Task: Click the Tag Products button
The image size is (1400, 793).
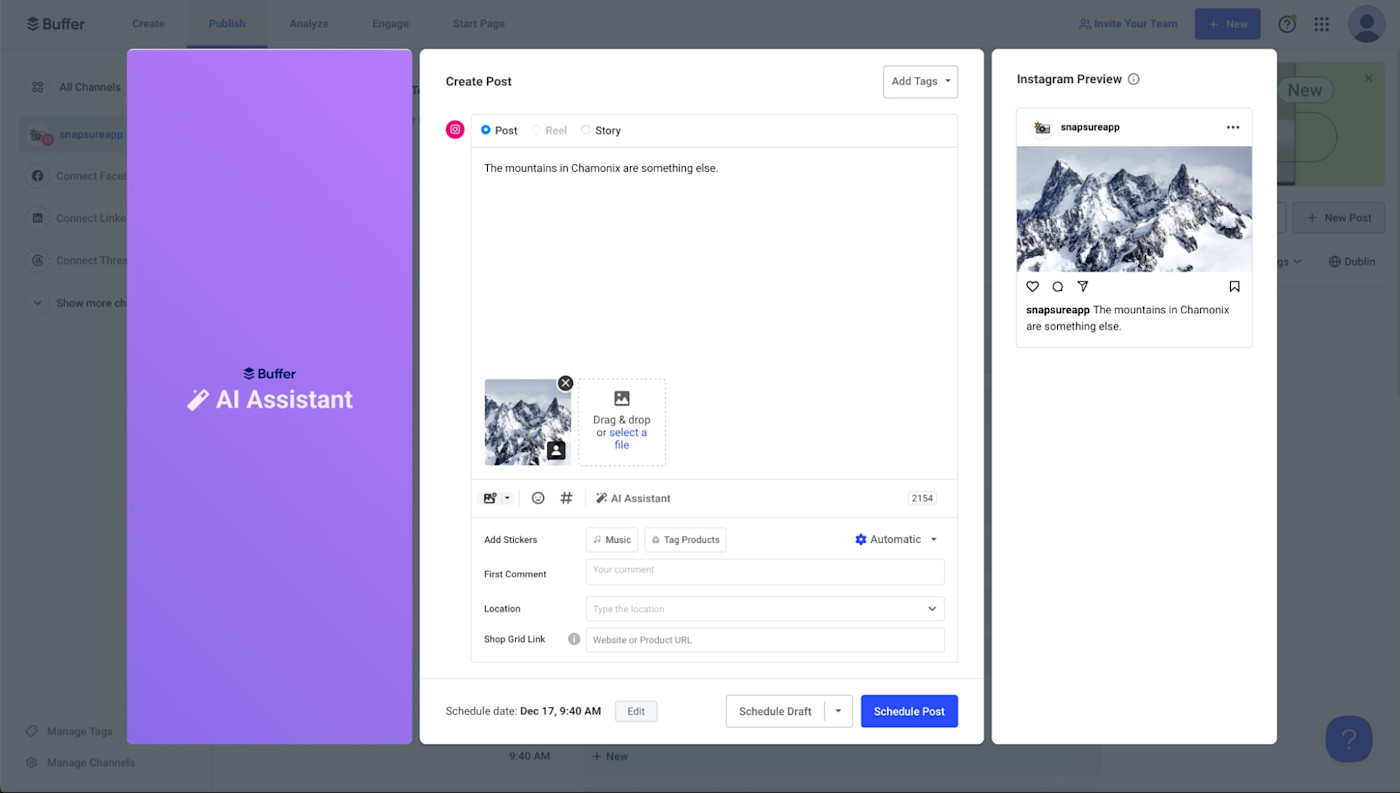Action: point(685,540)
